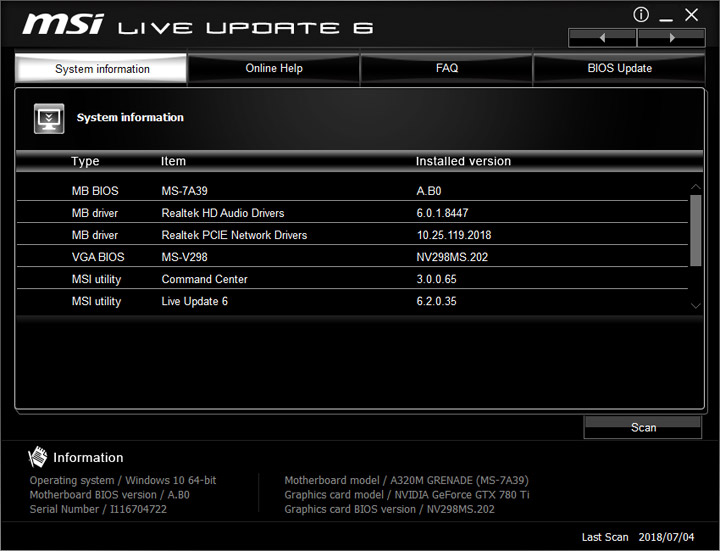Click version 3.0.0.65
This screenshot has width=720, height=551.
pyautogui.click(x=436, y=279)
